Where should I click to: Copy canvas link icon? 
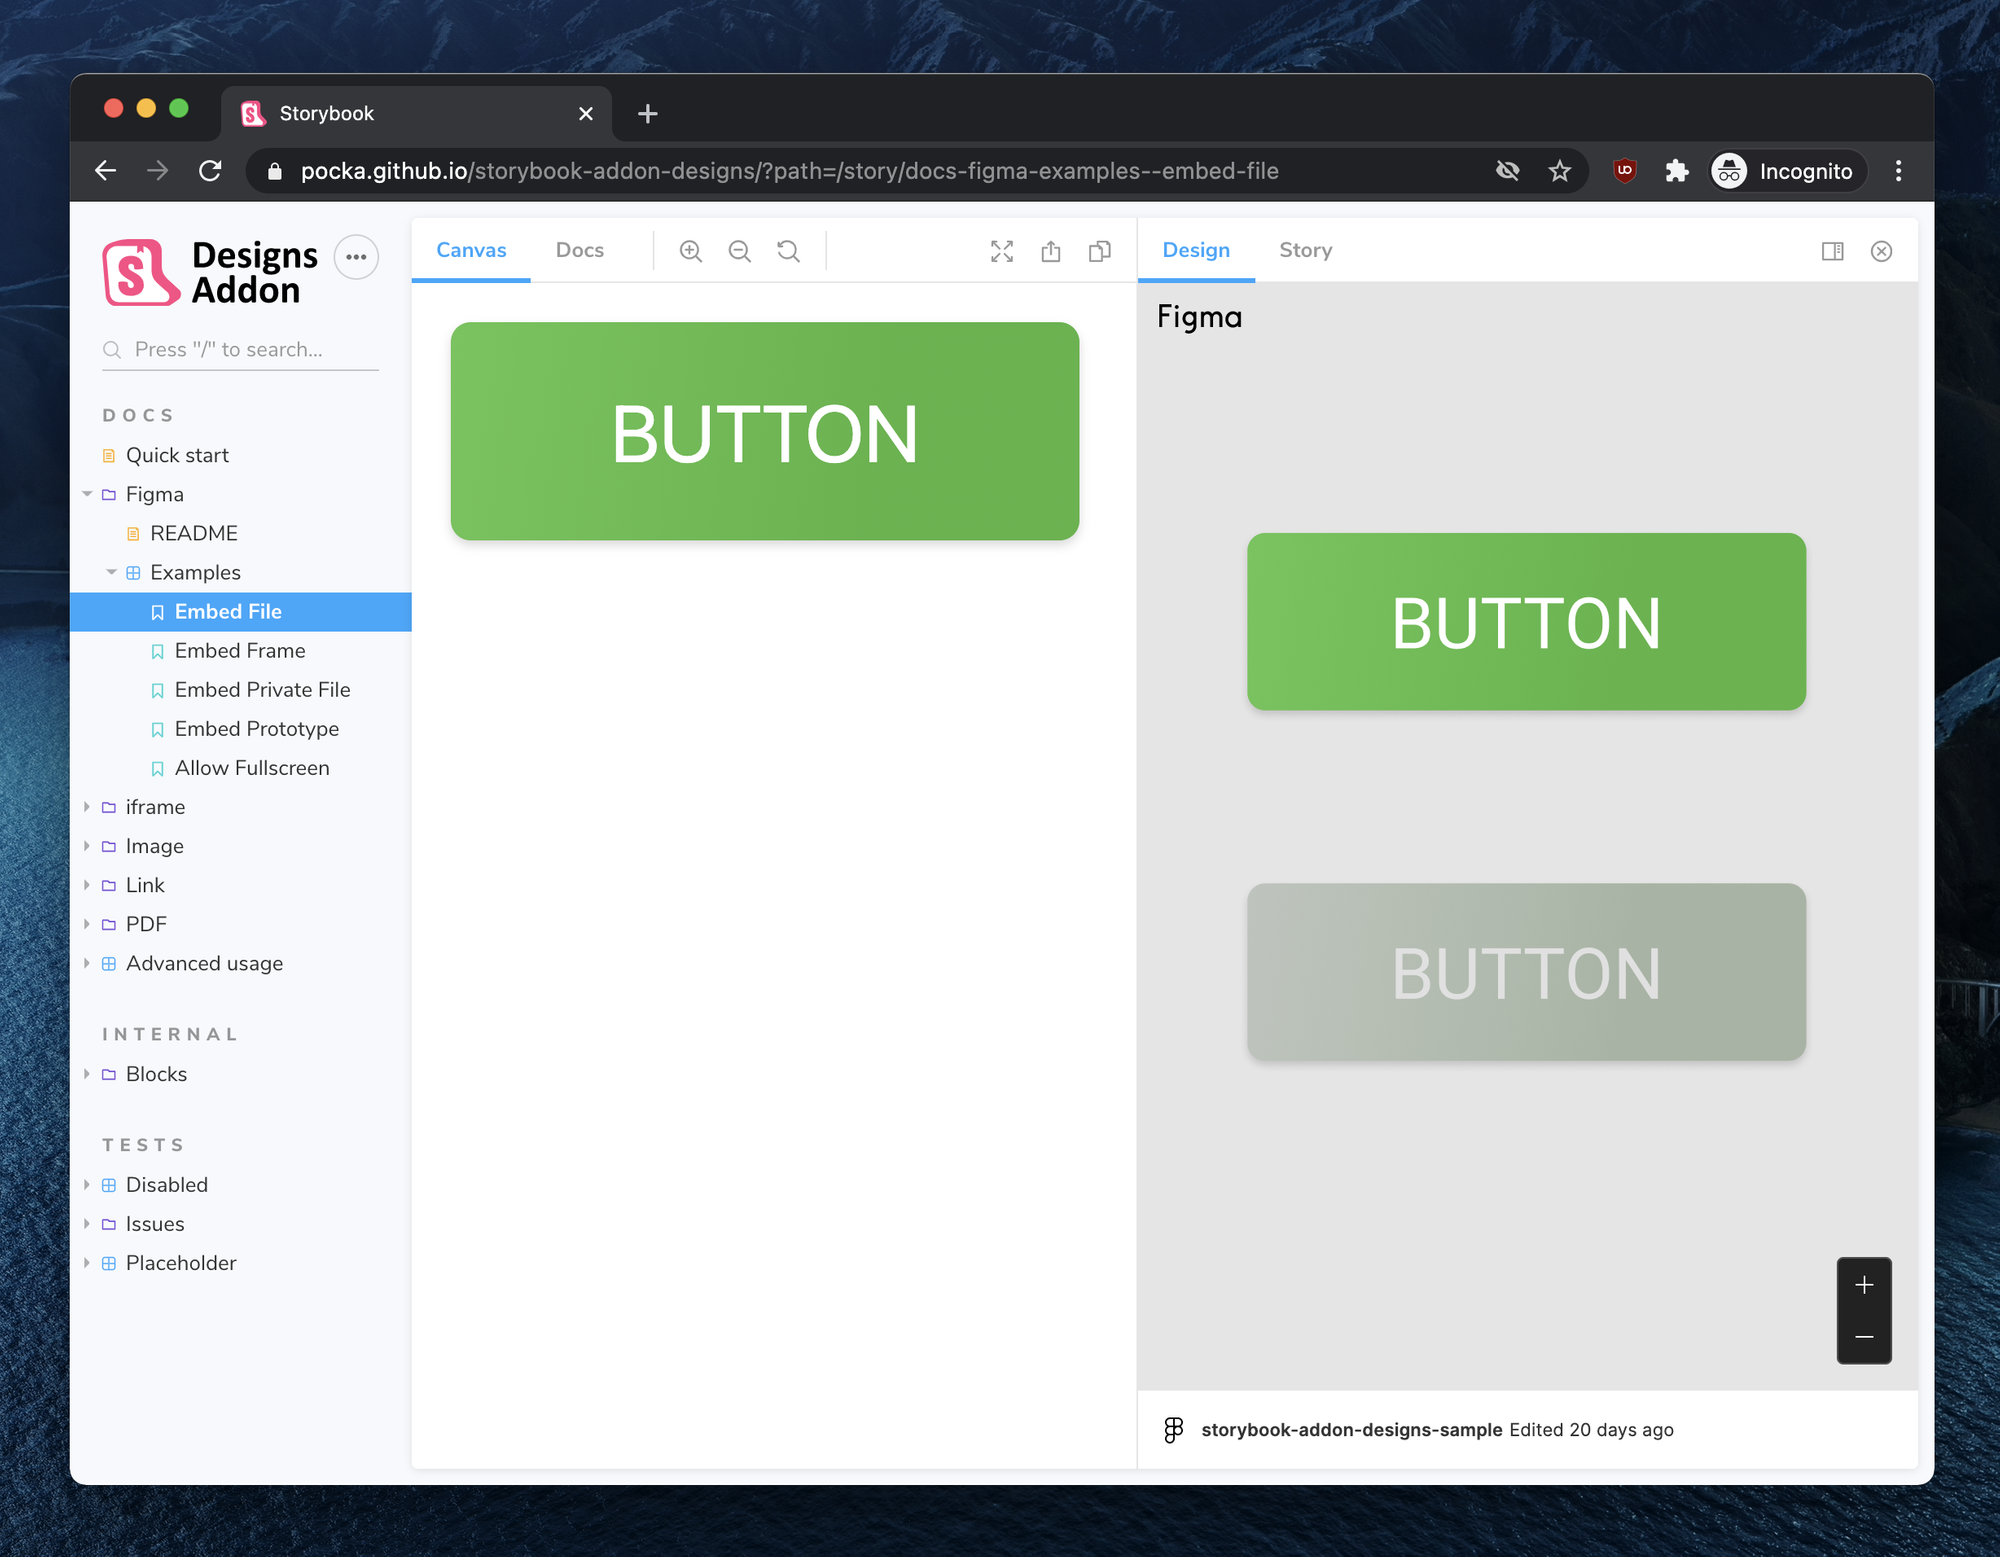point(1099,251)
